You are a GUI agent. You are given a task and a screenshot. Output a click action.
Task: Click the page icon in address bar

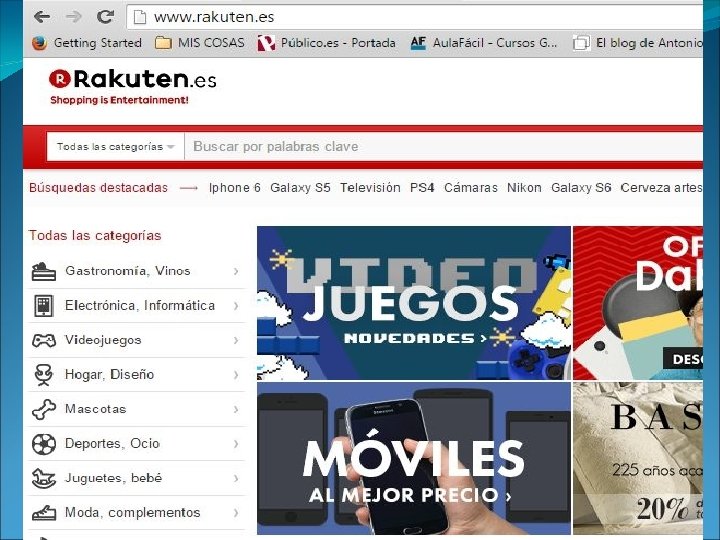click(140, 17)
